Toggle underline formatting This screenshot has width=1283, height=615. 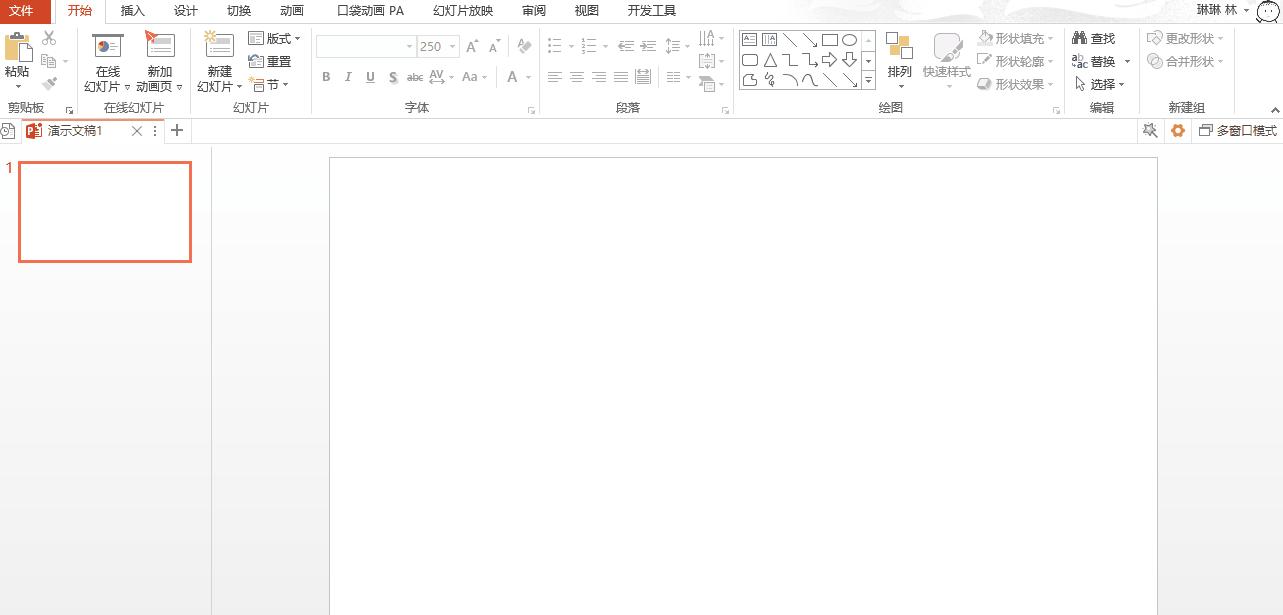370,77
